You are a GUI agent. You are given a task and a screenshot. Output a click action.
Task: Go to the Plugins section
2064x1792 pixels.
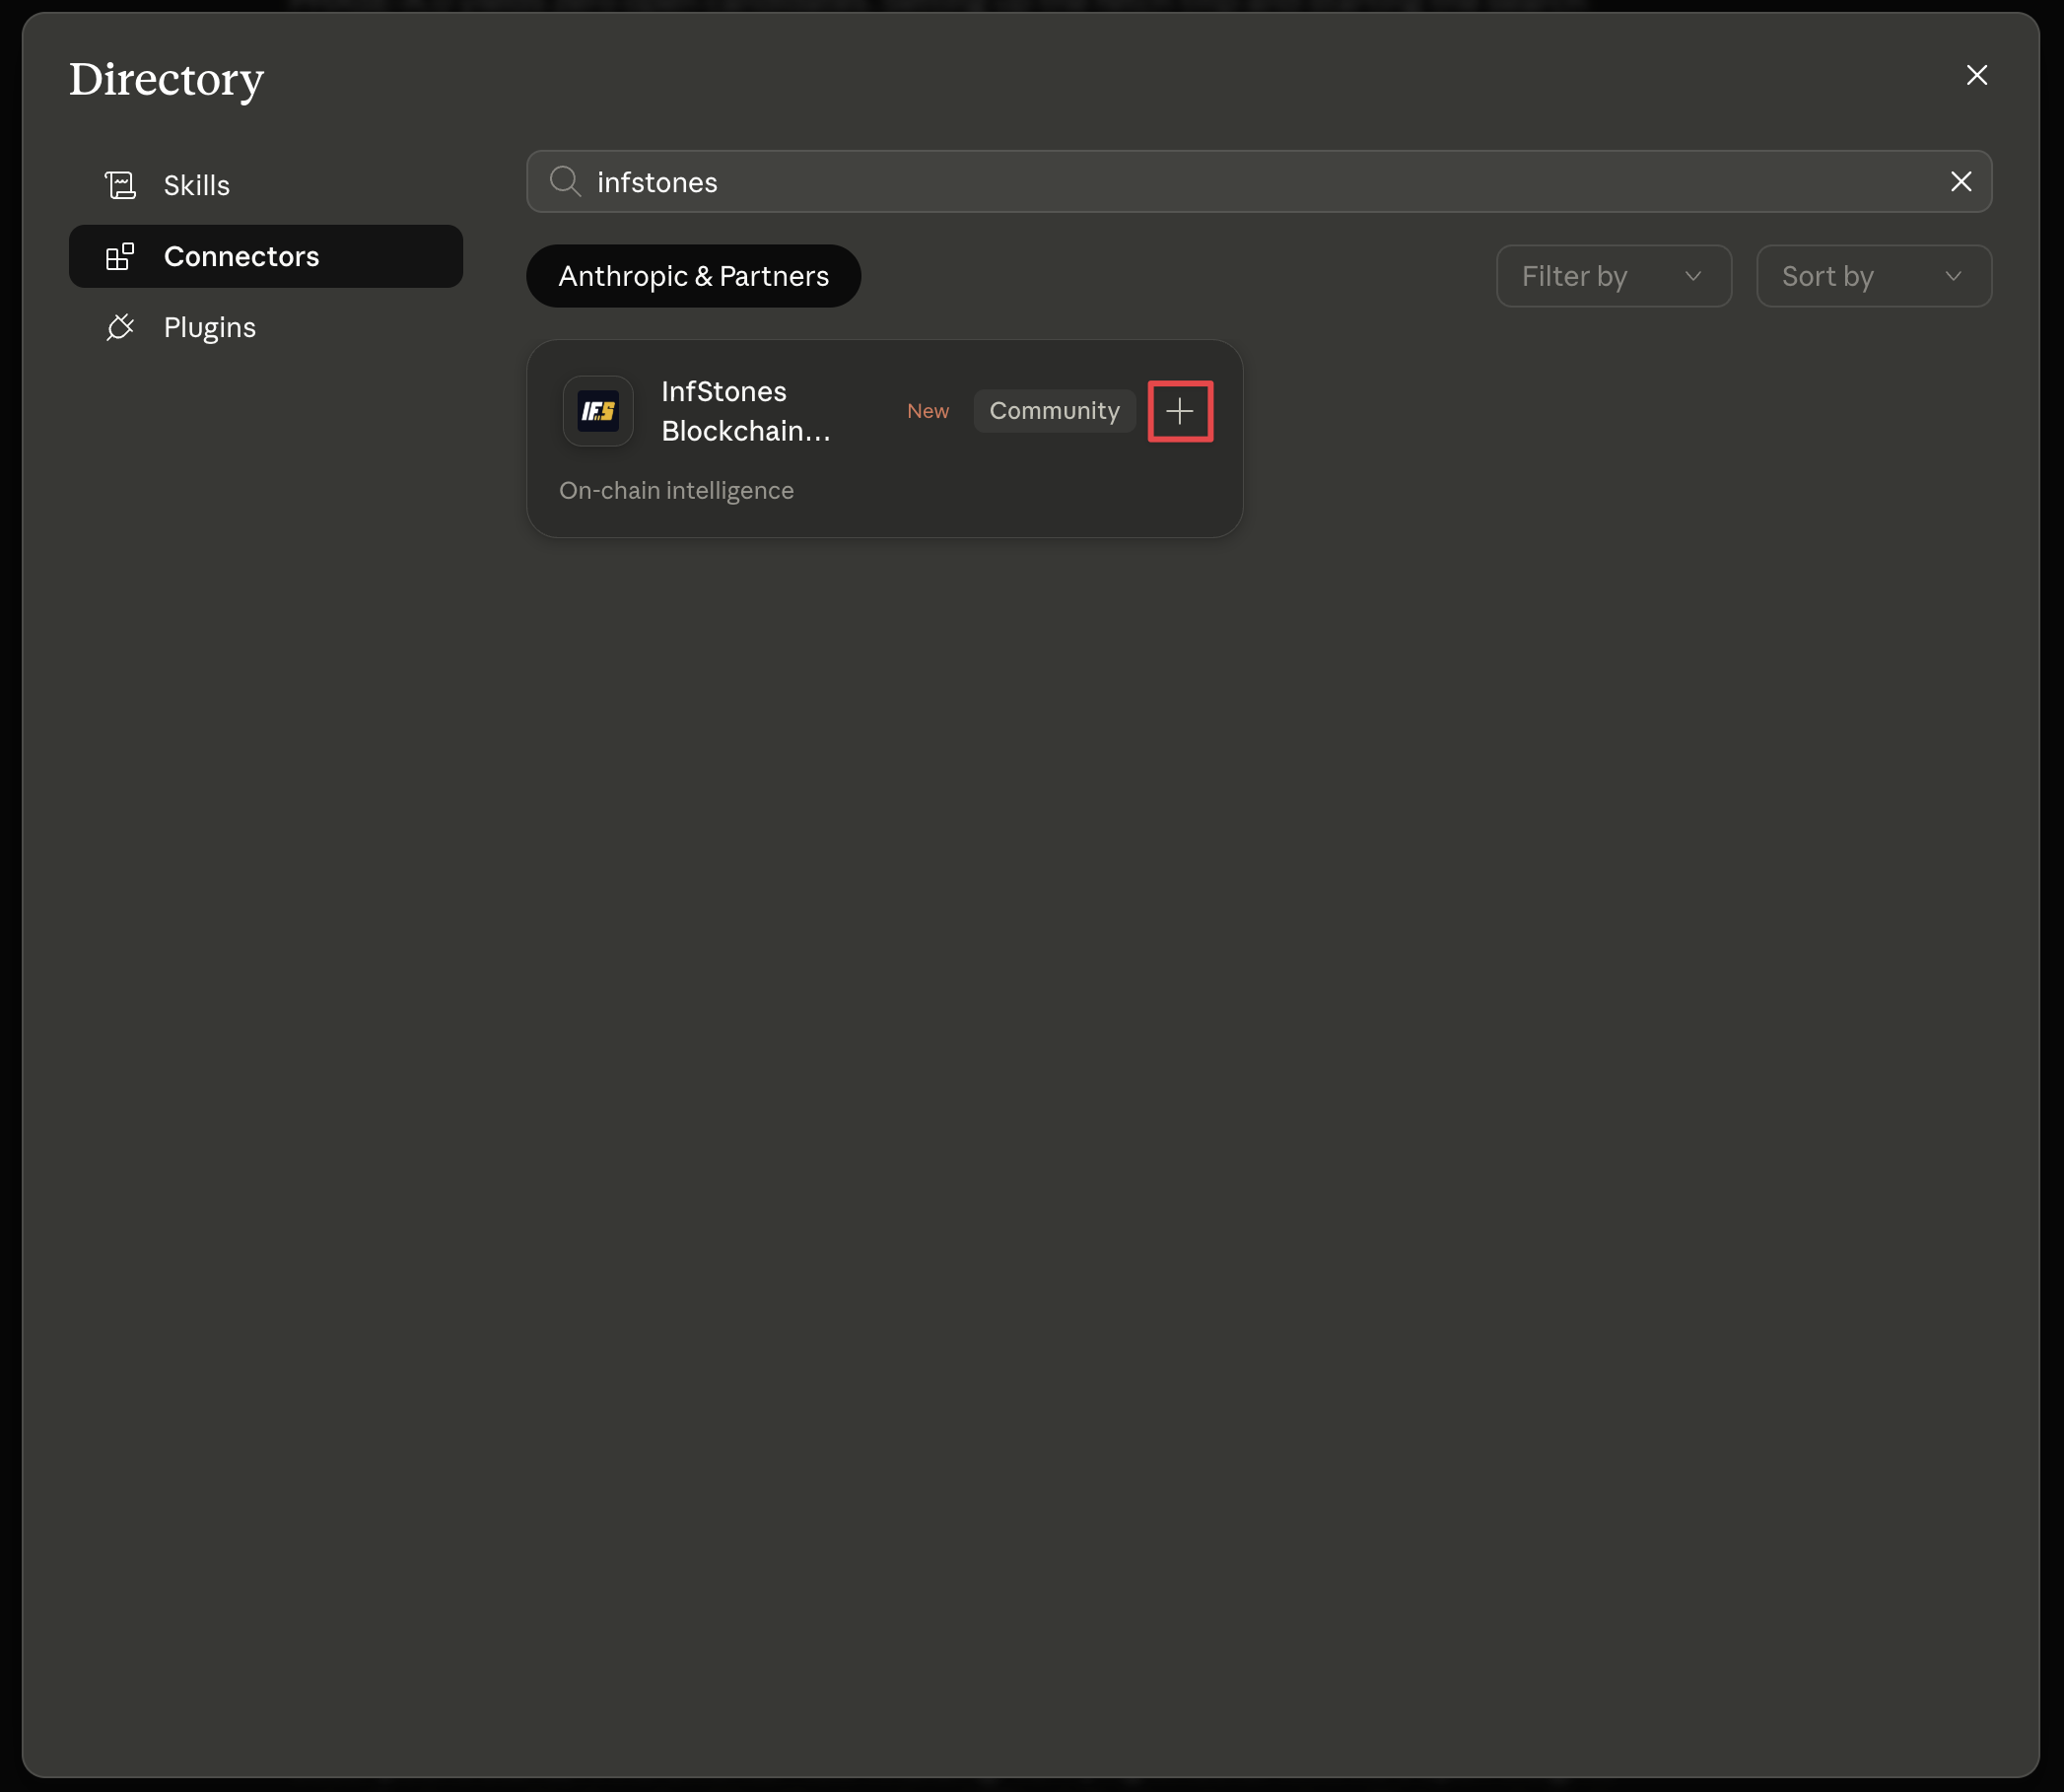(x=266, y=327)
